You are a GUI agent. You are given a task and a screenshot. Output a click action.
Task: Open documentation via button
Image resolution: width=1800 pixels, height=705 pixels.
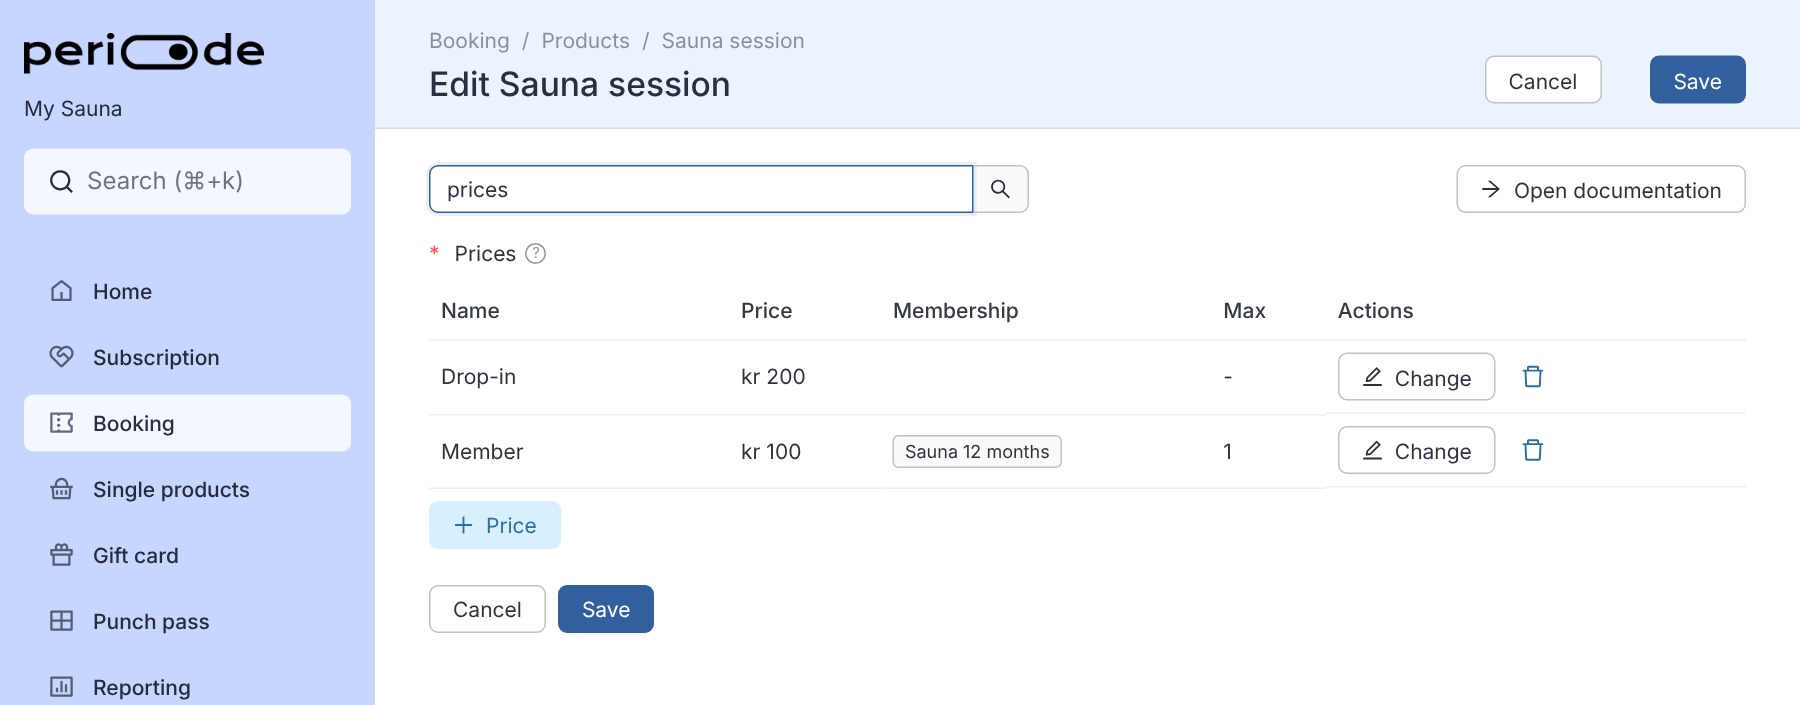pyautogui.click(x=1601, y=189)
